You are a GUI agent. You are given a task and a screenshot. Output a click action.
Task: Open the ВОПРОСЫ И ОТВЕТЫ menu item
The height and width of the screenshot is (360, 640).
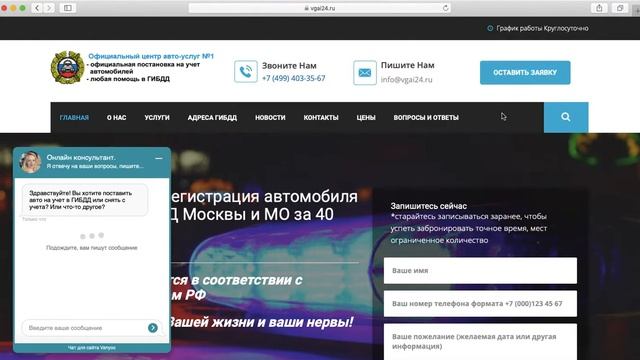click(426, 118)
